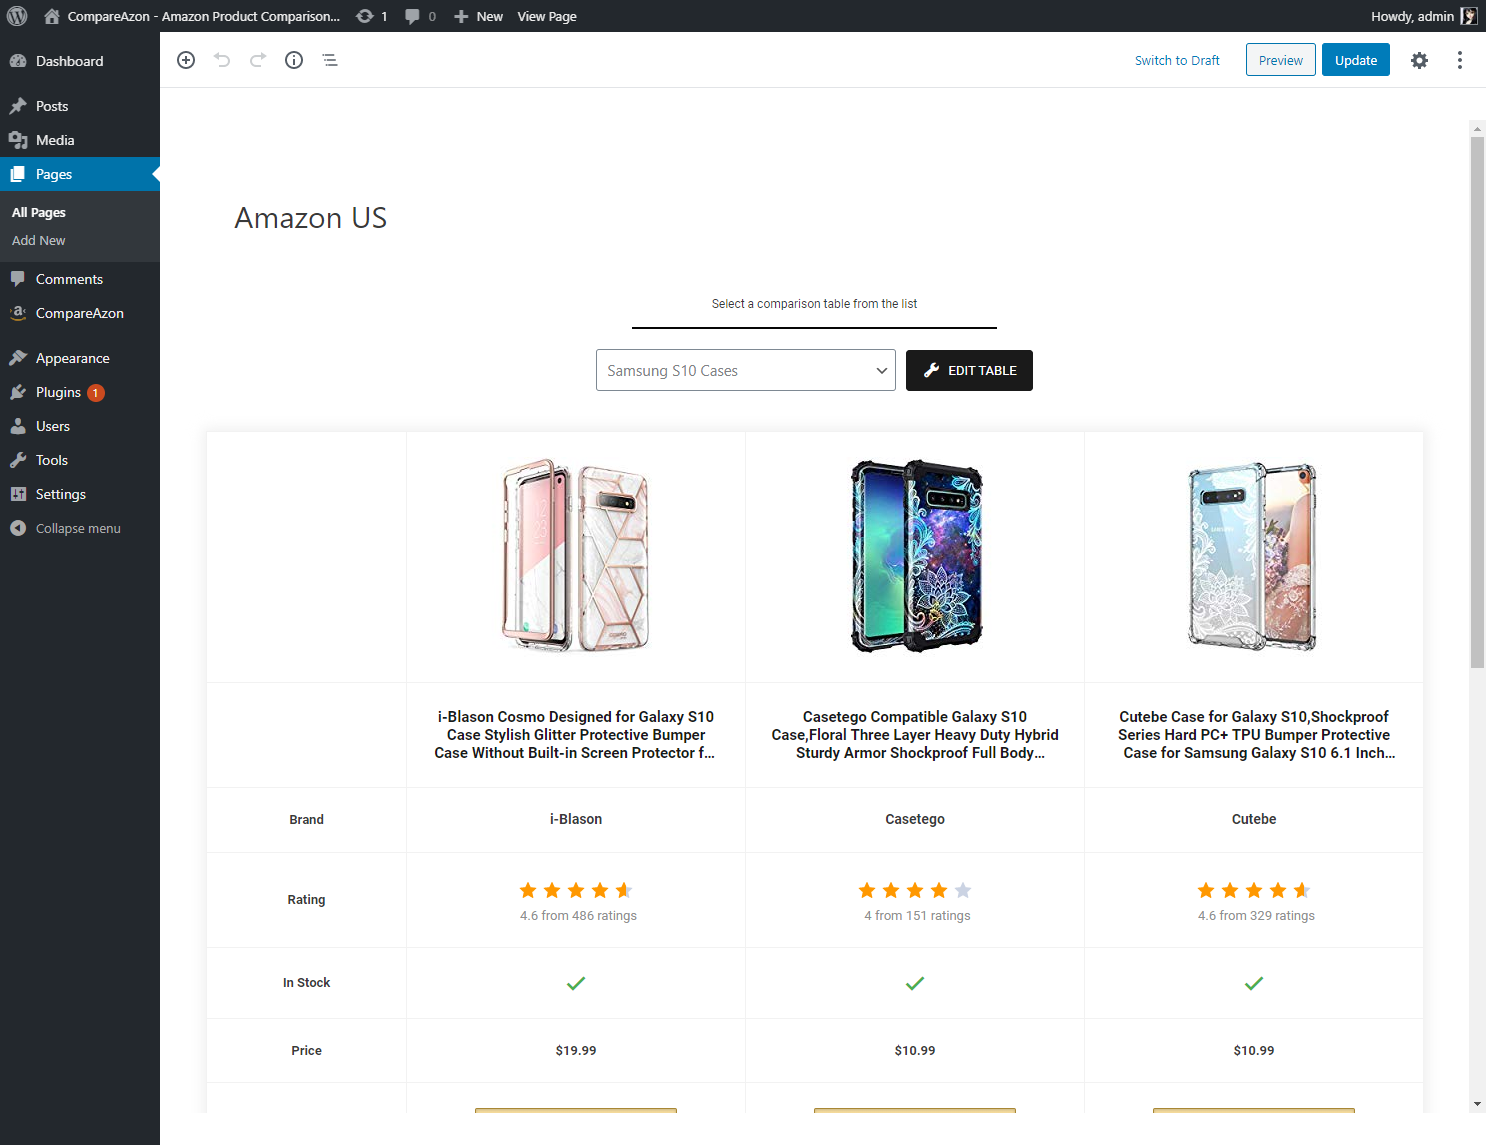This screenshot has width=1486, height=1145.
Task: Open the content structure info icon
Action: (x=294, y=60)
